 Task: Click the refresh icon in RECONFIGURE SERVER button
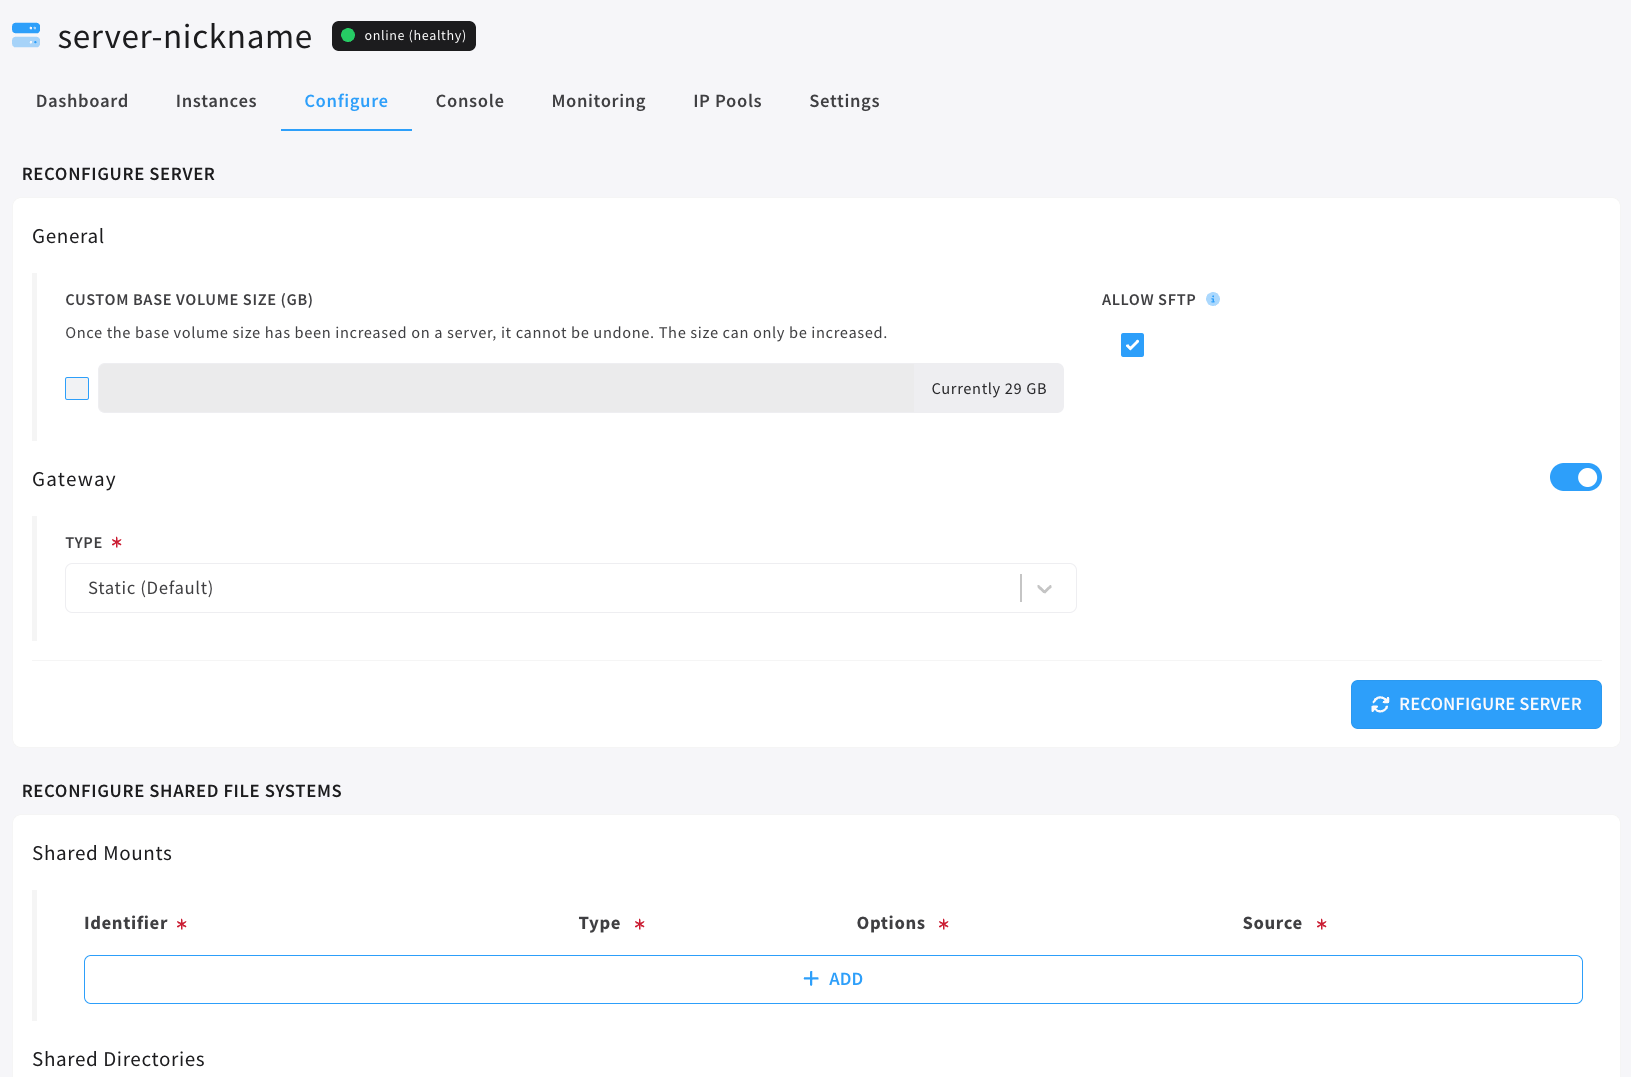click(x=1381, y=704)
